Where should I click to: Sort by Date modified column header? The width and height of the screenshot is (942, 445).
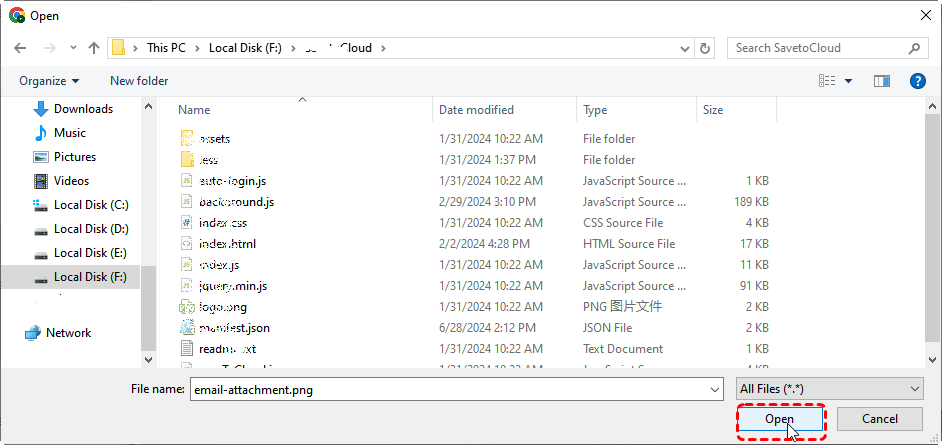[476, 110]
